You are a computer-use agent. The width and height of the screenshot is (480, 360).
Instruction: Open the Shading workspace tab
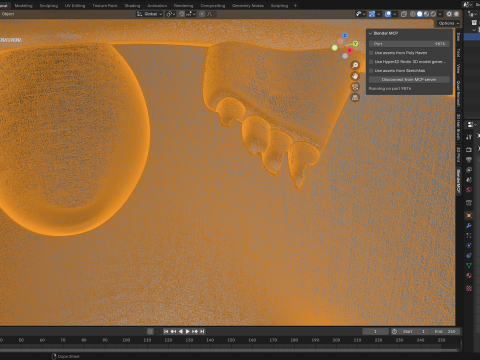132,6
